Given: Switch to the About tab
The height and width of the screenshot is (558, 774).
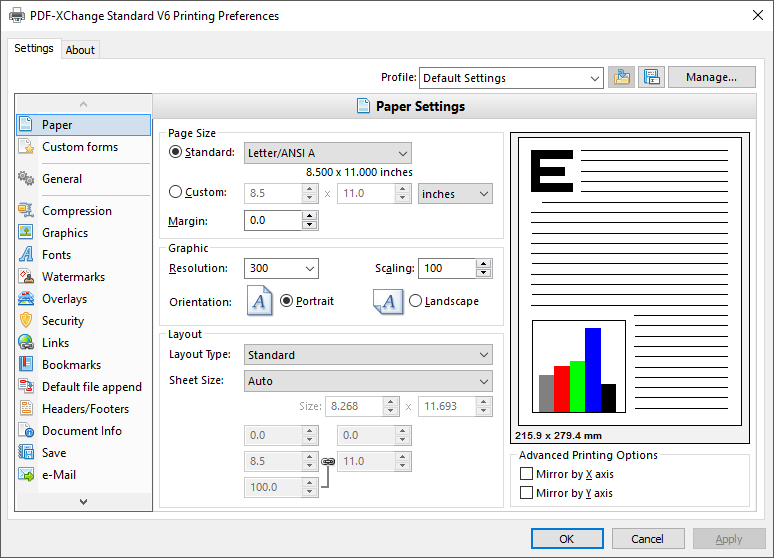Looking at the screenshot, I should point(80,50).
